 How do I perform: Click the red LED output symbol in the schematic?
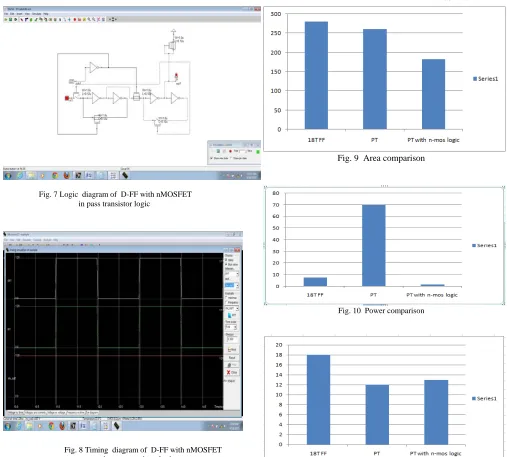176,76
